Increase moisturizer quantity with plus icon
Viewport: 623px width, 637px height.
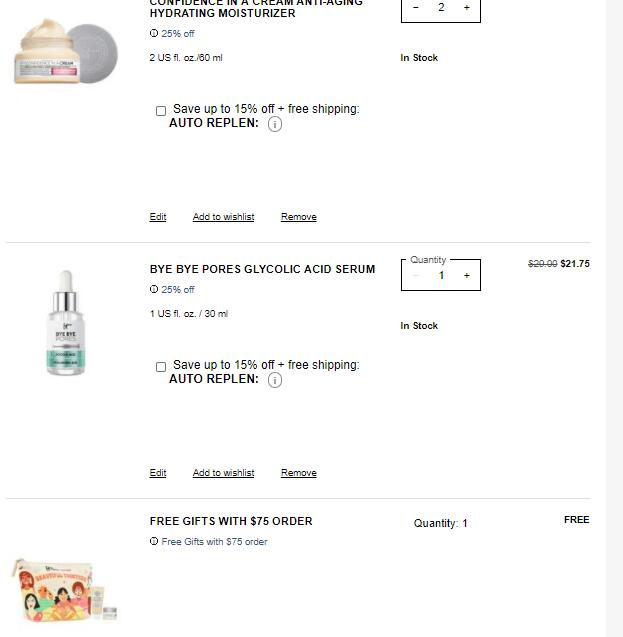(x=467, y=7)
